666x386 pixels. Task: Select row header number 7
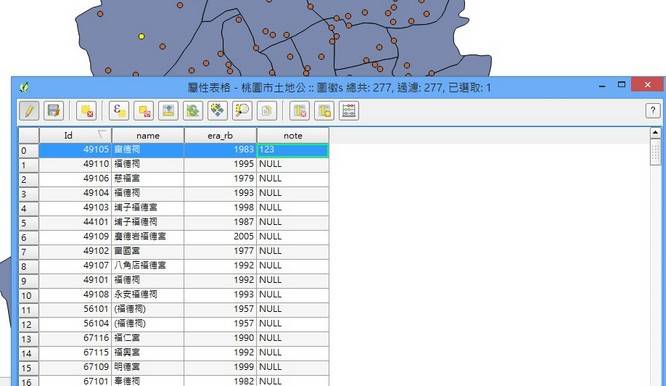coord(28,252)
